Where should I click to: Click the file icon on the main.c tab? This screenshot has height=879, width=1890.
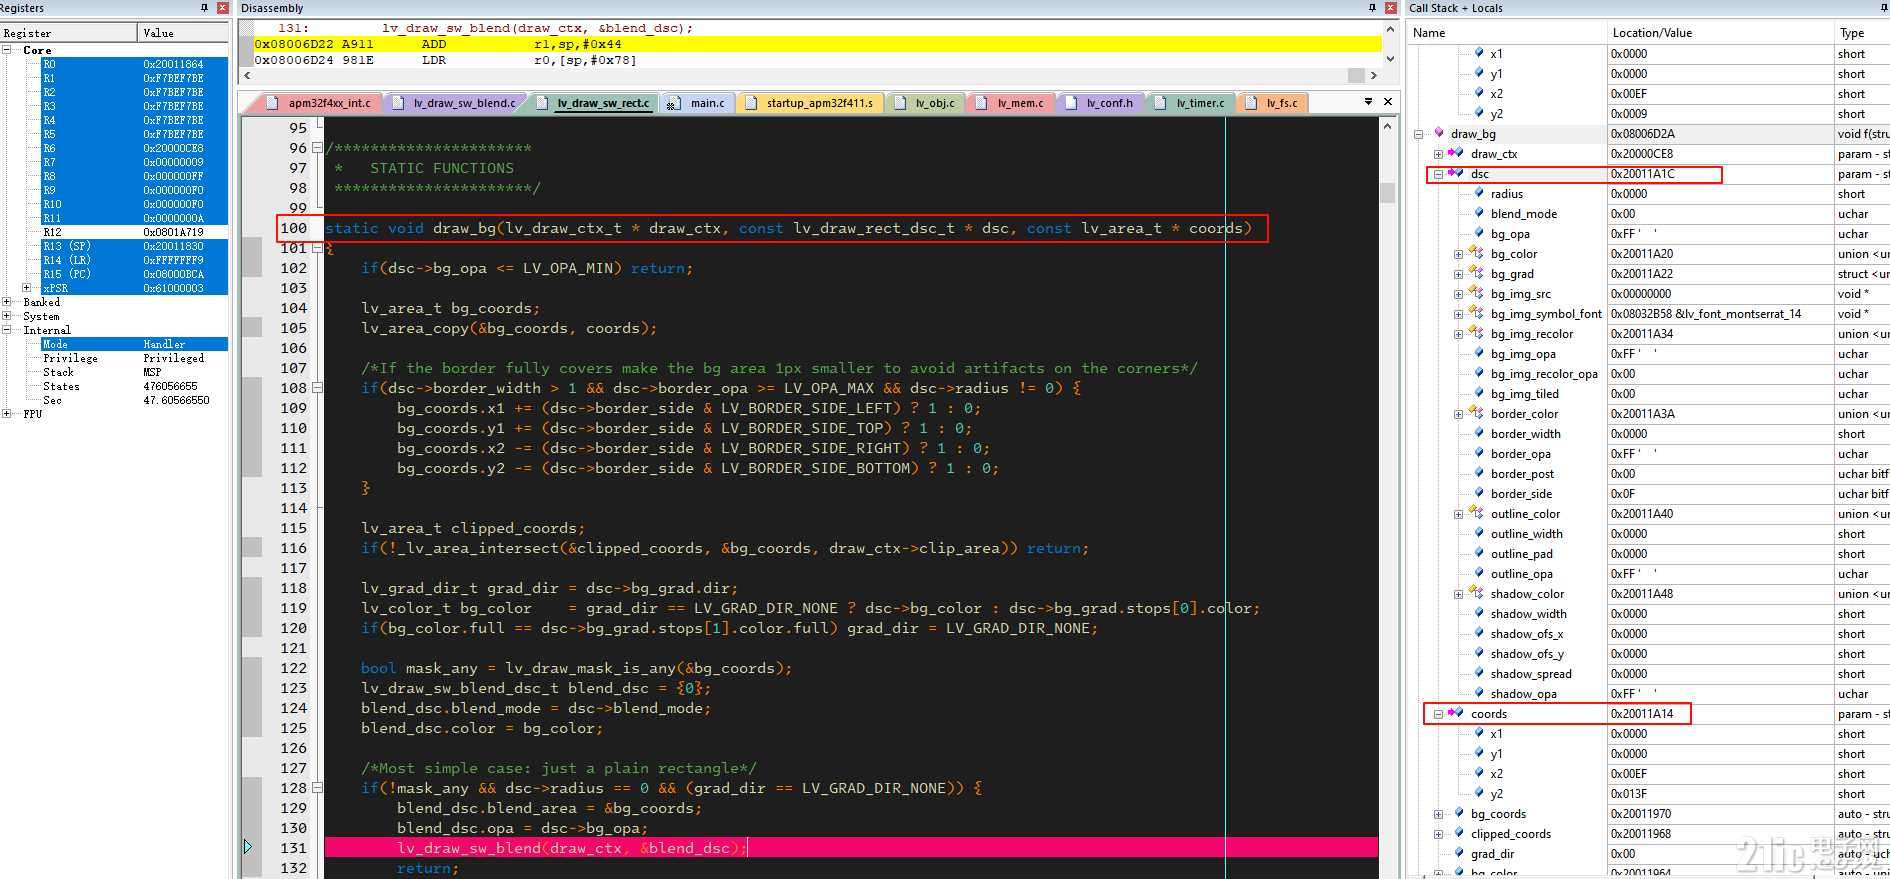[x=674, y=103]
